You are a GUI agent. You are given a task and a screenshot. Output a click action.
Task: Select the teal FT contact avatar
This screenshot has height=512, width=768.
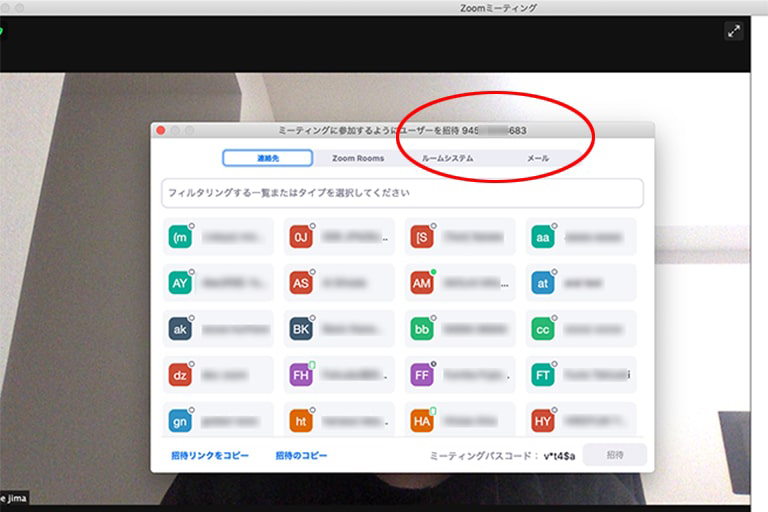coord(543,375)
